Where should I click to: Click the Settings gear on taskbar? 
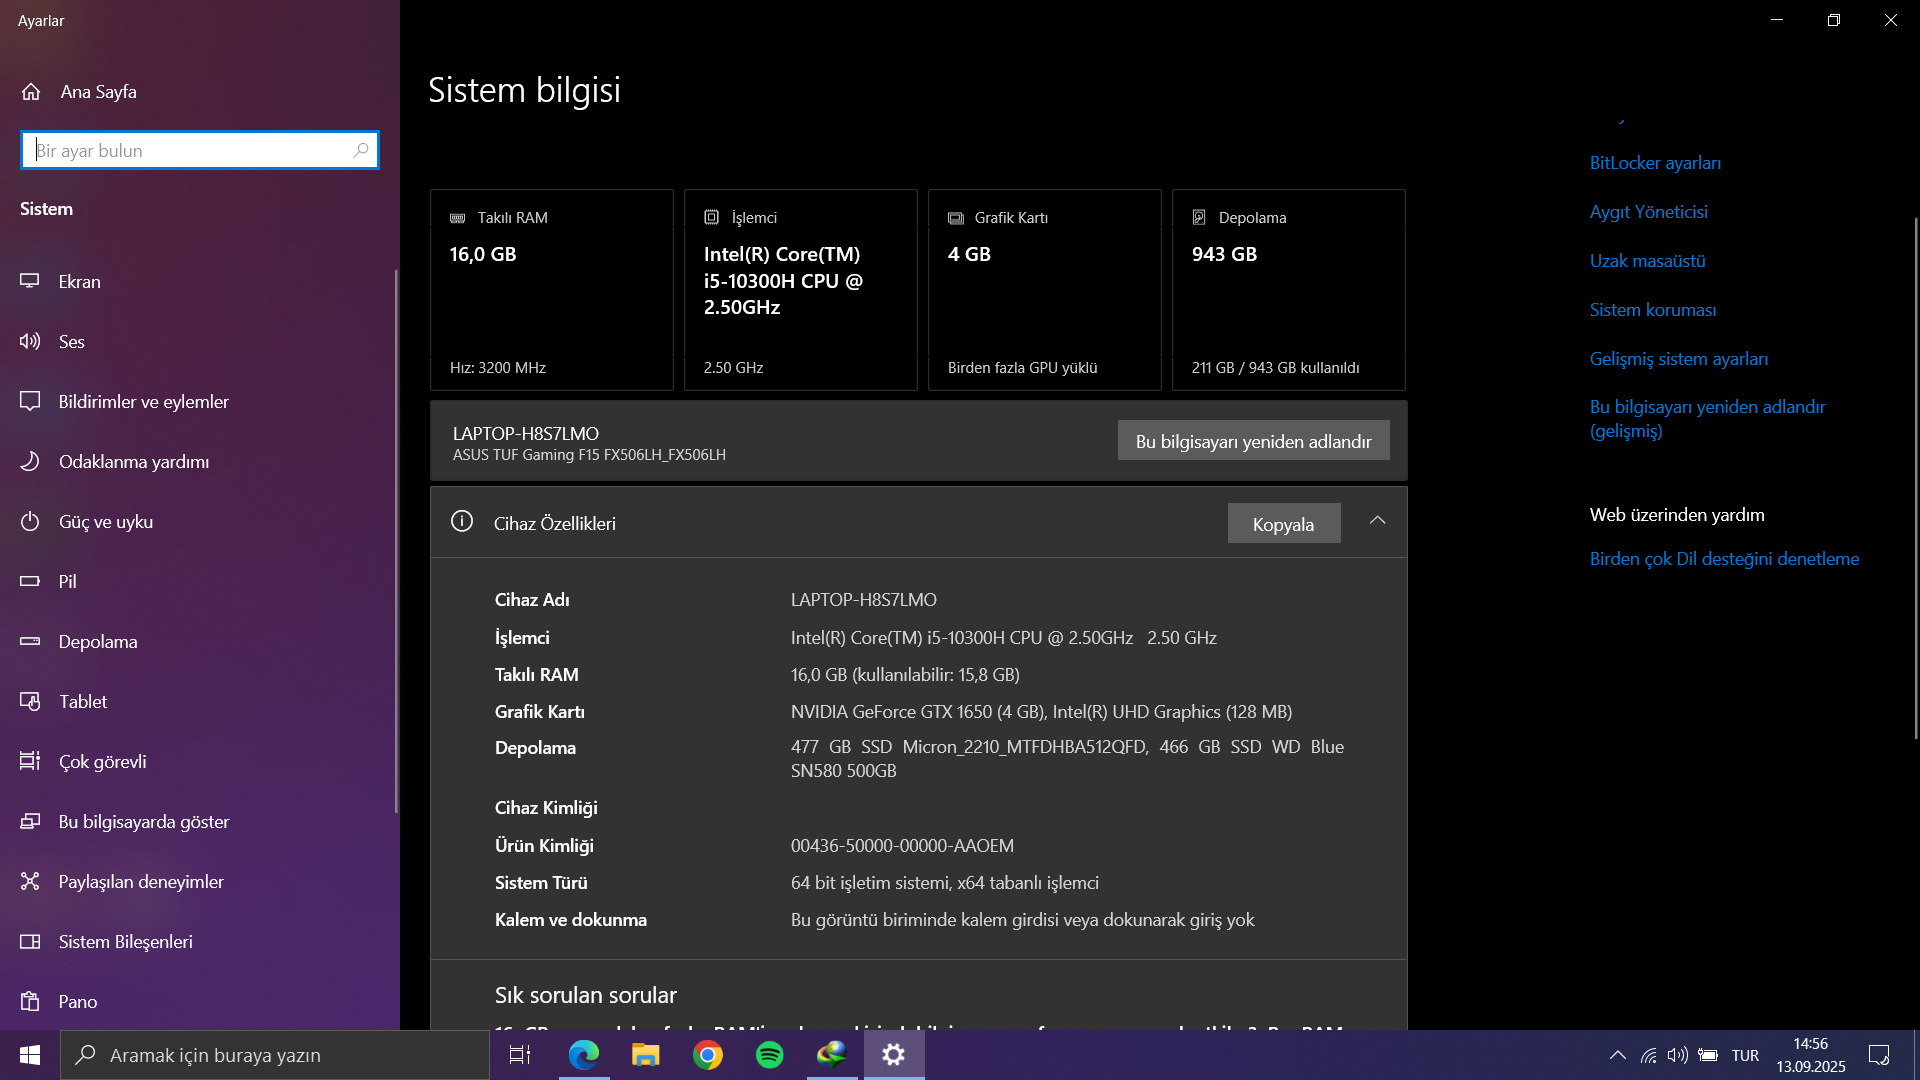894,1055
